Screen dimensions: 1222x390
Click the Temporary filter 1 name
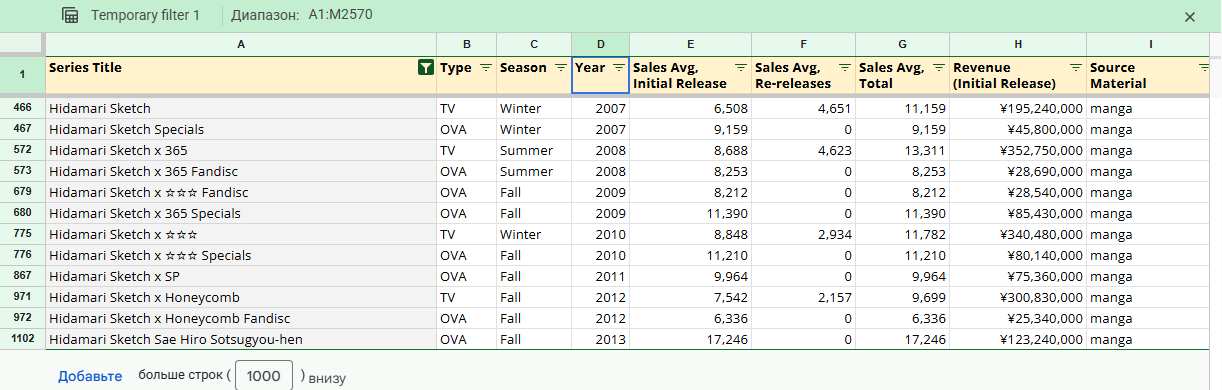(x=146, y=16)
